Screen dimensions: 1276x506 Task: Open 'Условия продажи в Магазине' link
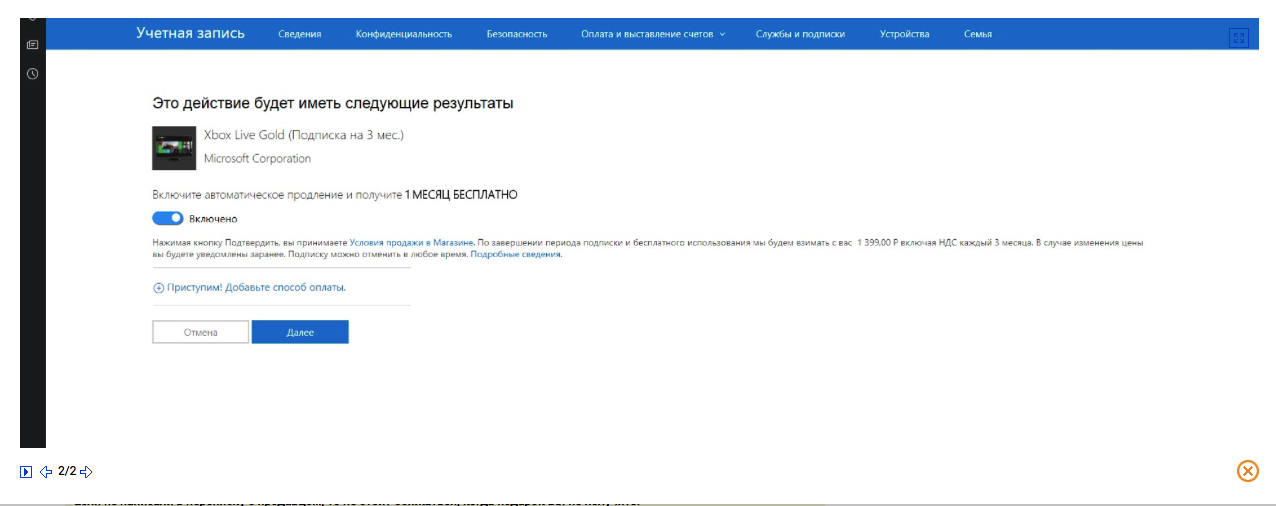coord(411,242)
